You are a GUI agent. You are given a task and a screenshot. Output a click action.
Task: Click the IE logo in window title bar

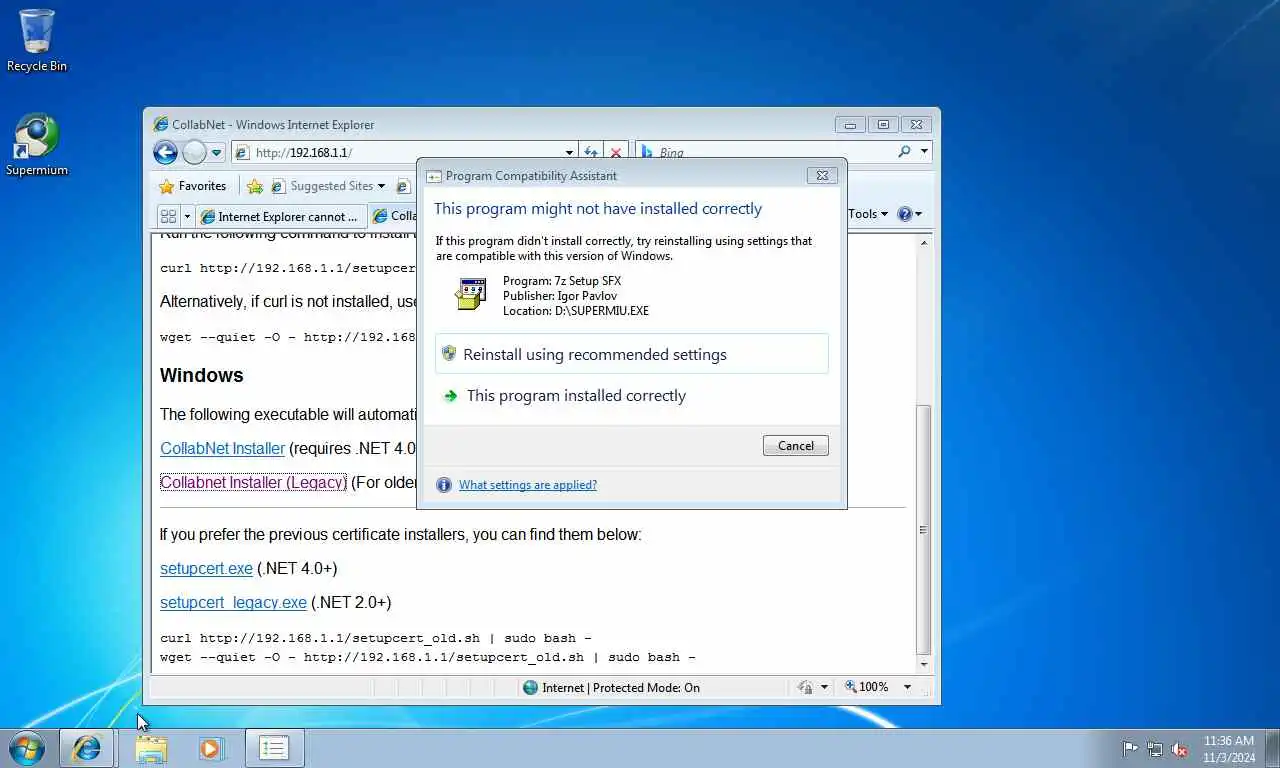[160, 125]
